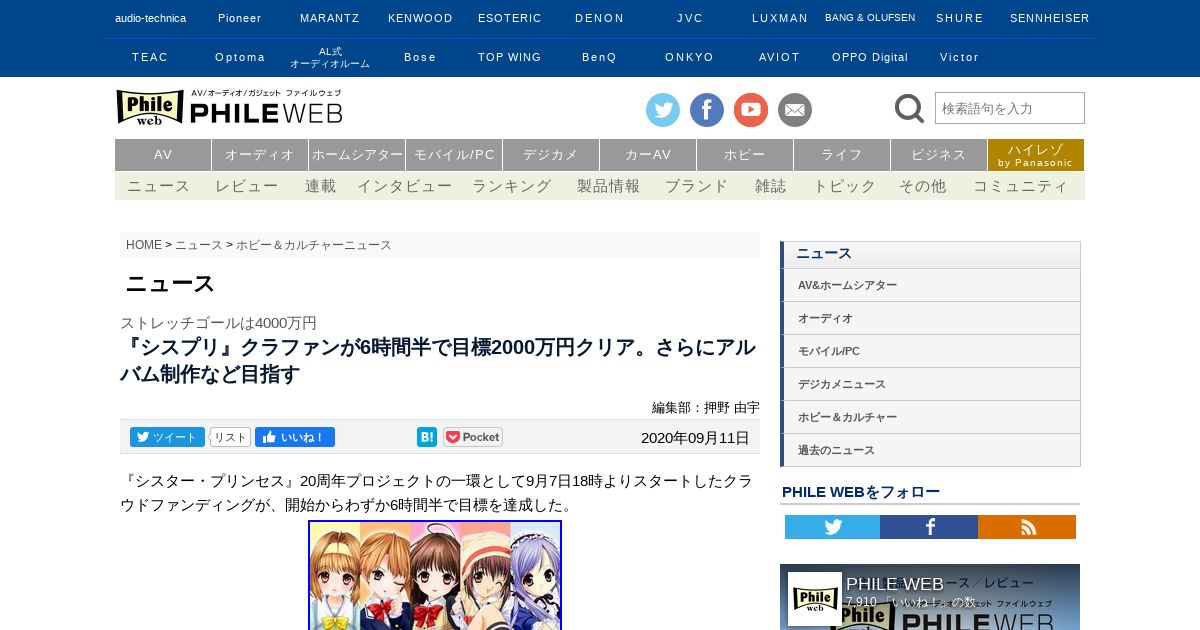Open 連載 in the sub navigation
Viewport: 1200px width, 630px height.
321,186
